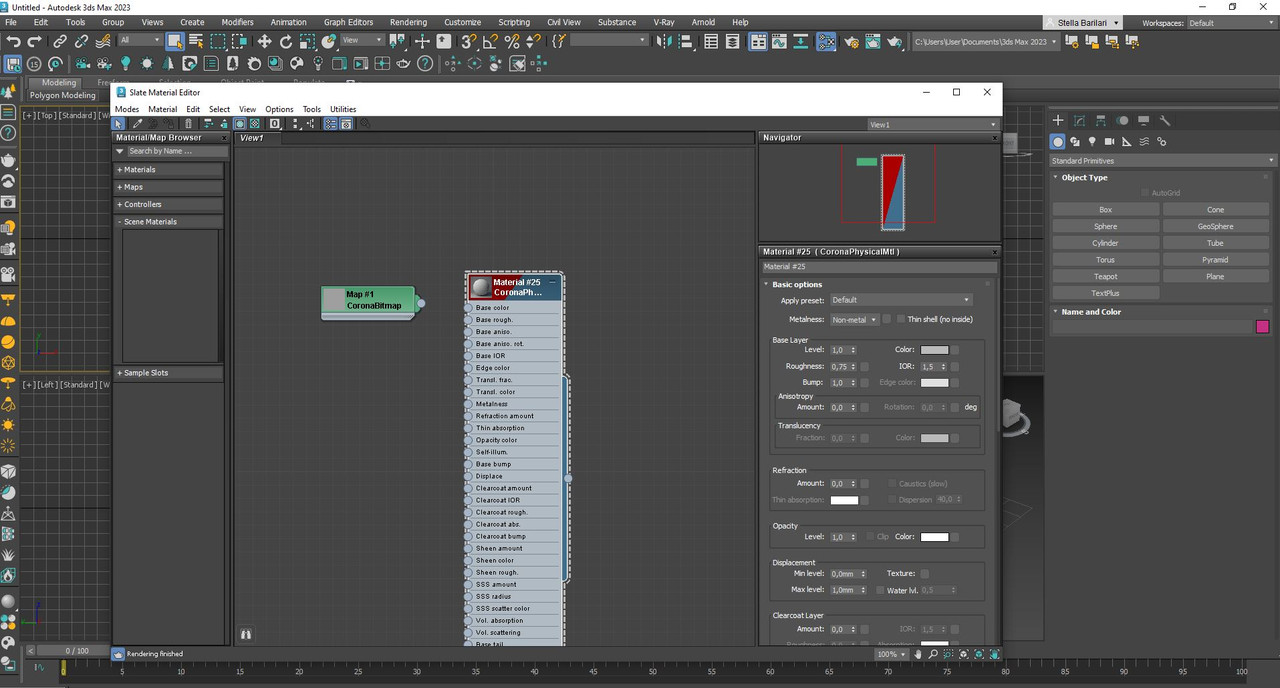Select the Cameras category icon
This screenshot has height=688, width=1280.
[1109, 142]
